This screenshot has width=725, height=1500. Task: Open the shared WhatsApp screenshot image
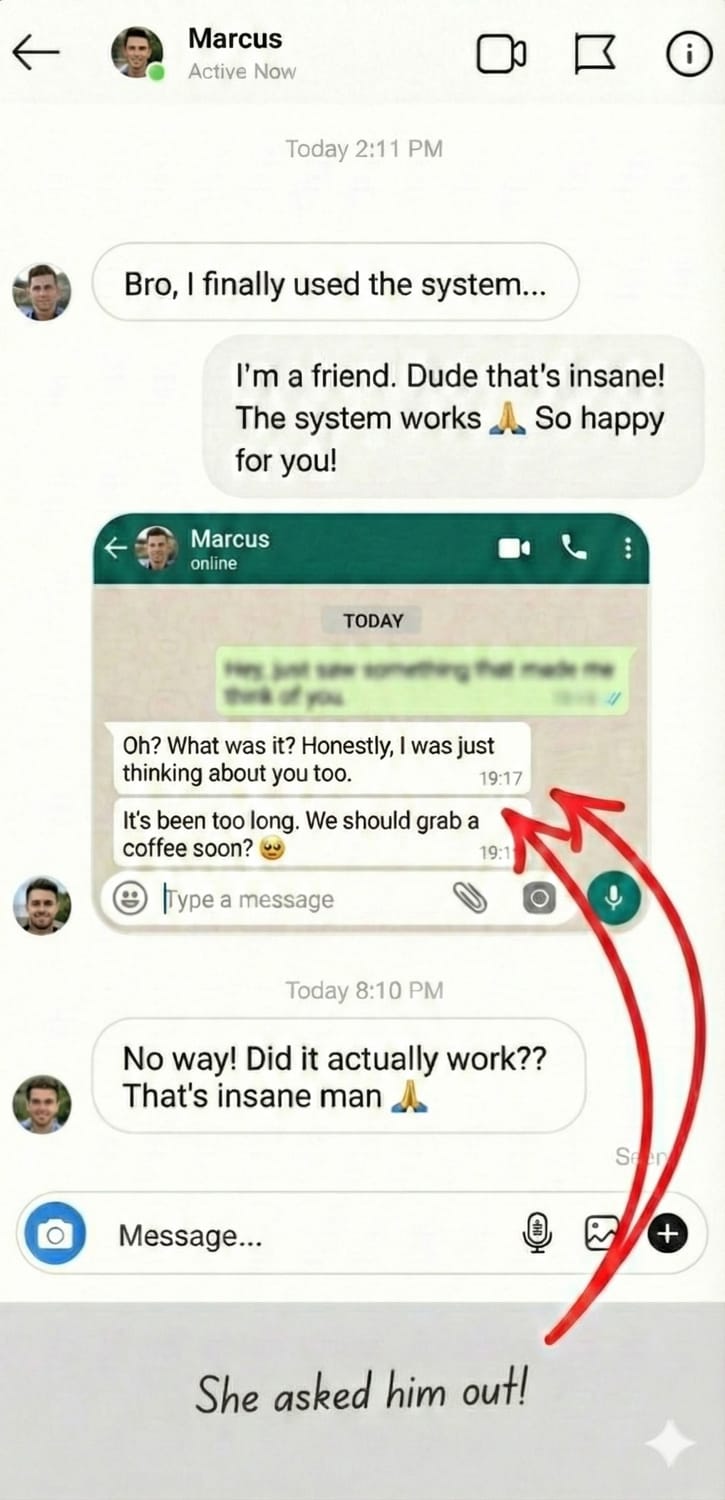click(x=370, y=722)
